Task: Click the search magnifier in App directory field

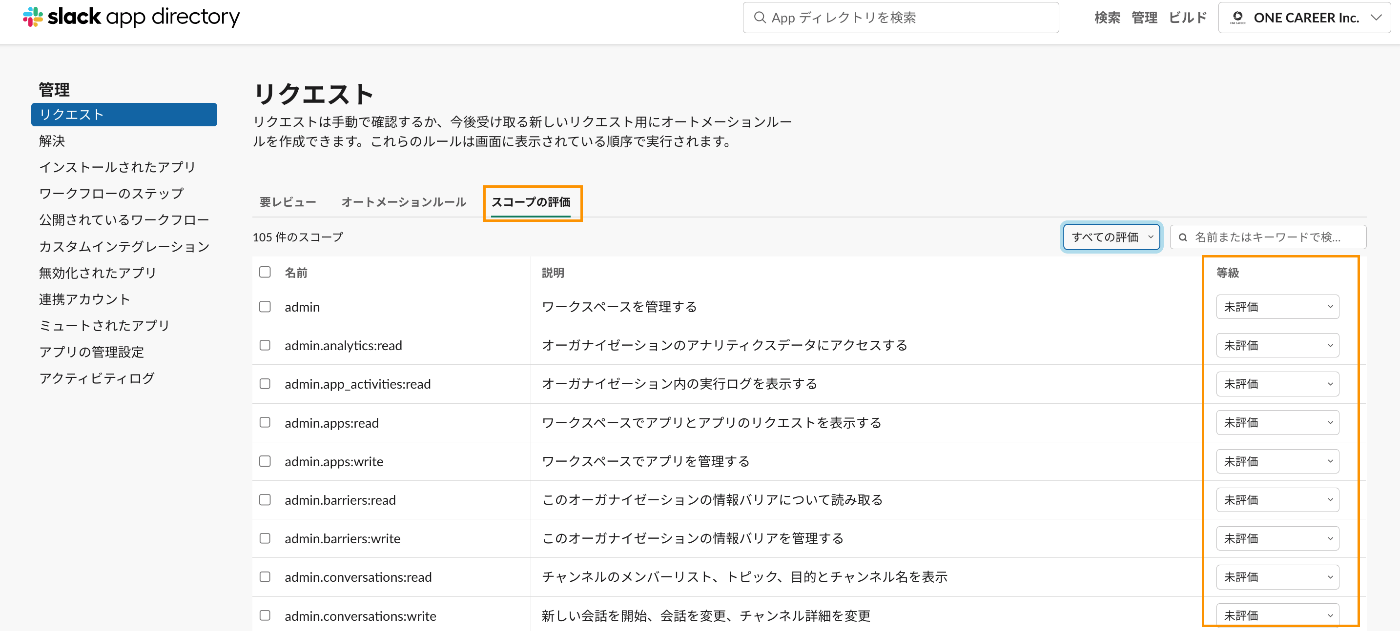Action: [x=760, y=18]
